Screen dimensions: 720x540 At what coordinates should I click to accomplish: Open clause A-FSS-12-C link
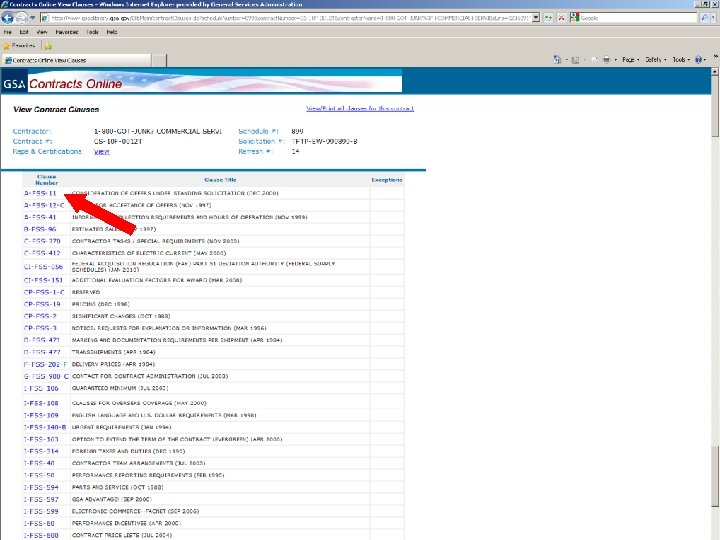click(44, 205)
